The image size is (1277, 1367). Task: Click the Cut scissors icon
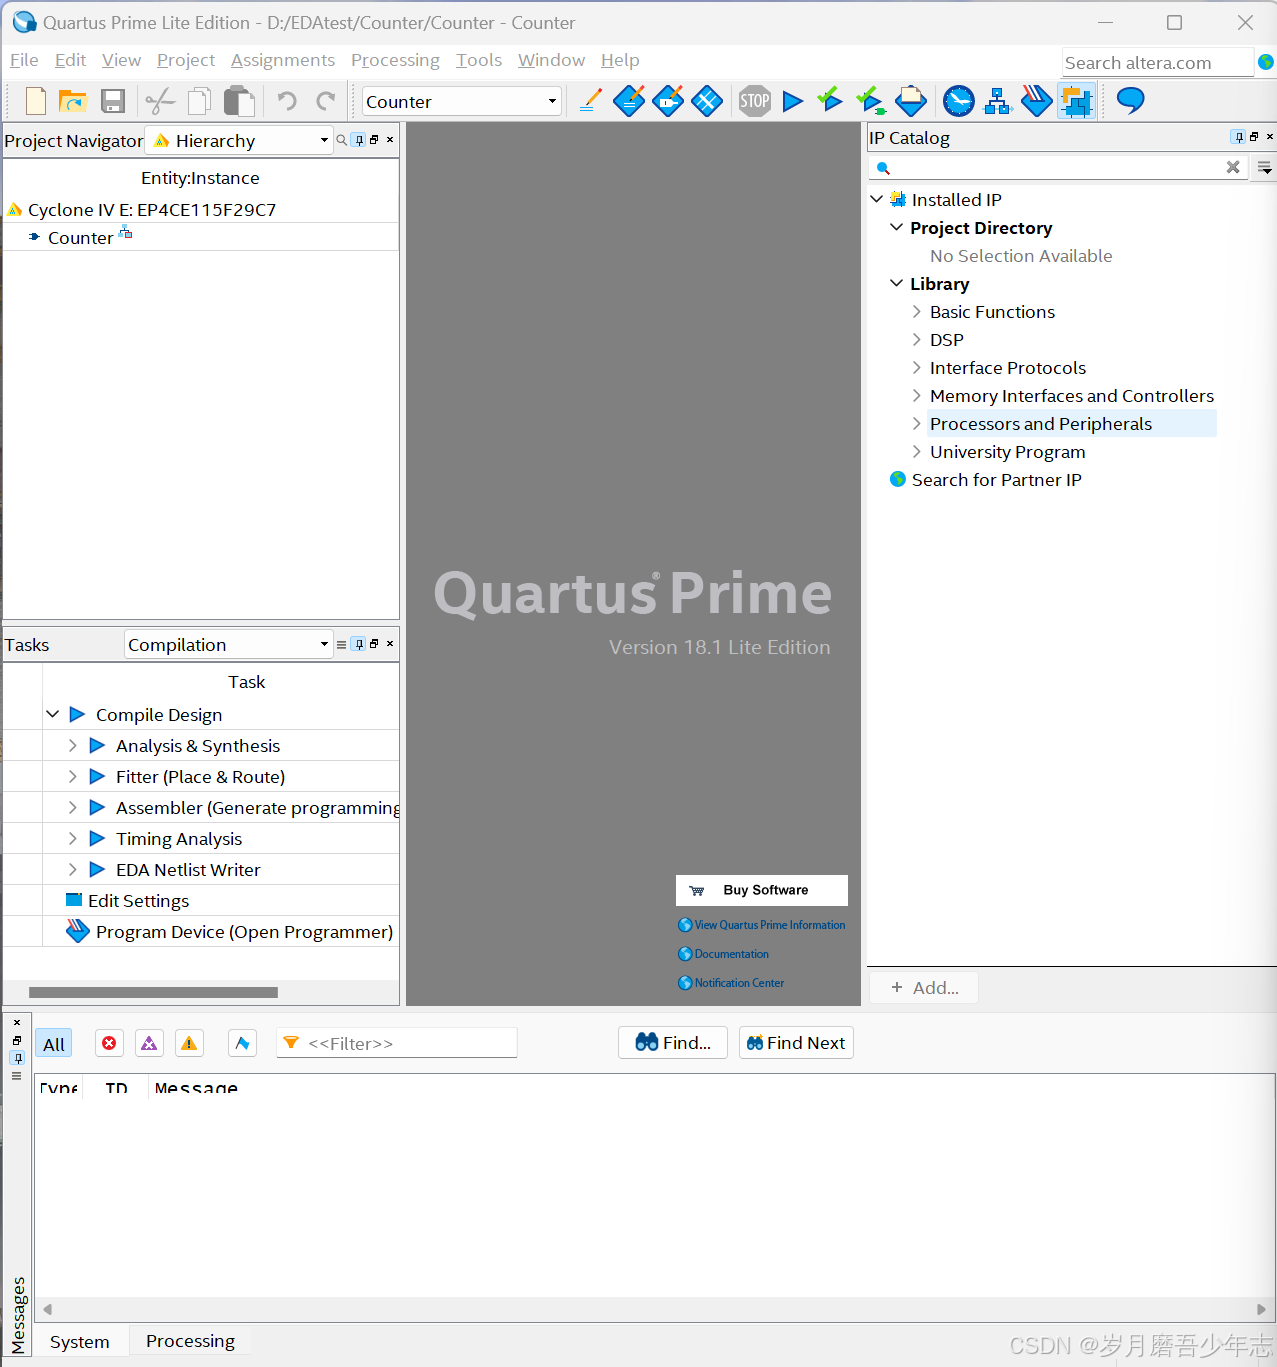pos(160,101)
